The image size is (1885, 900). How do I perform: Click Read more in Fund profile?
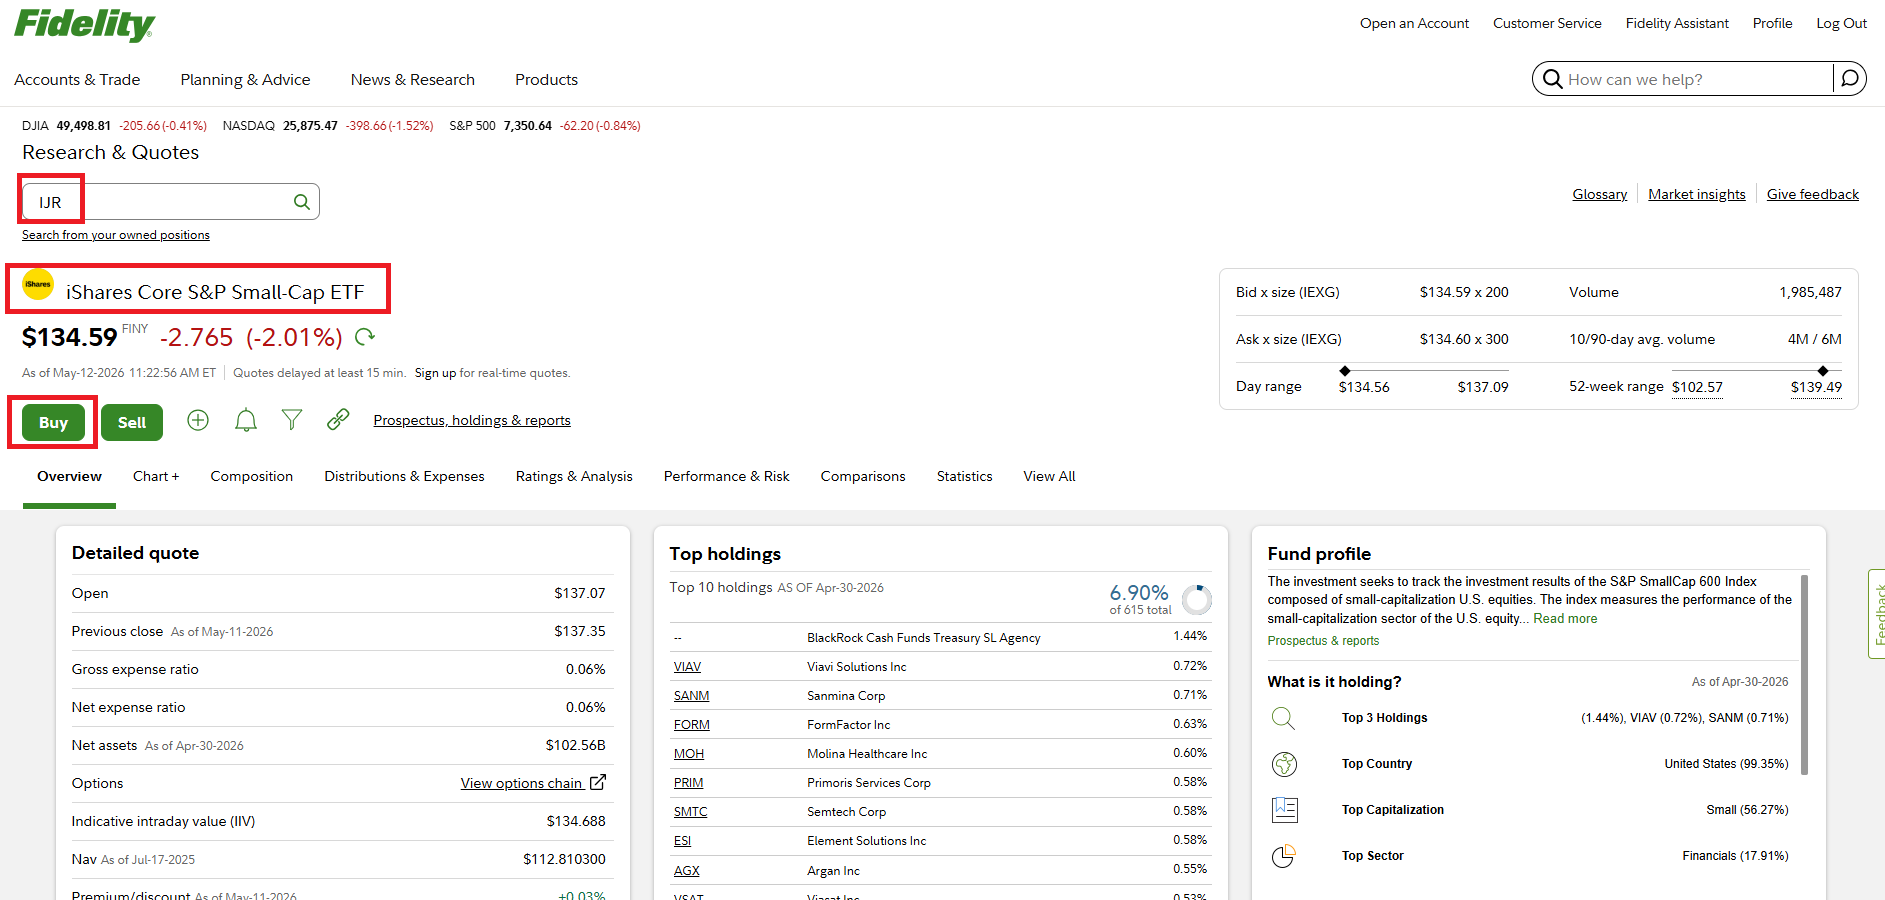click(1565, 619)
